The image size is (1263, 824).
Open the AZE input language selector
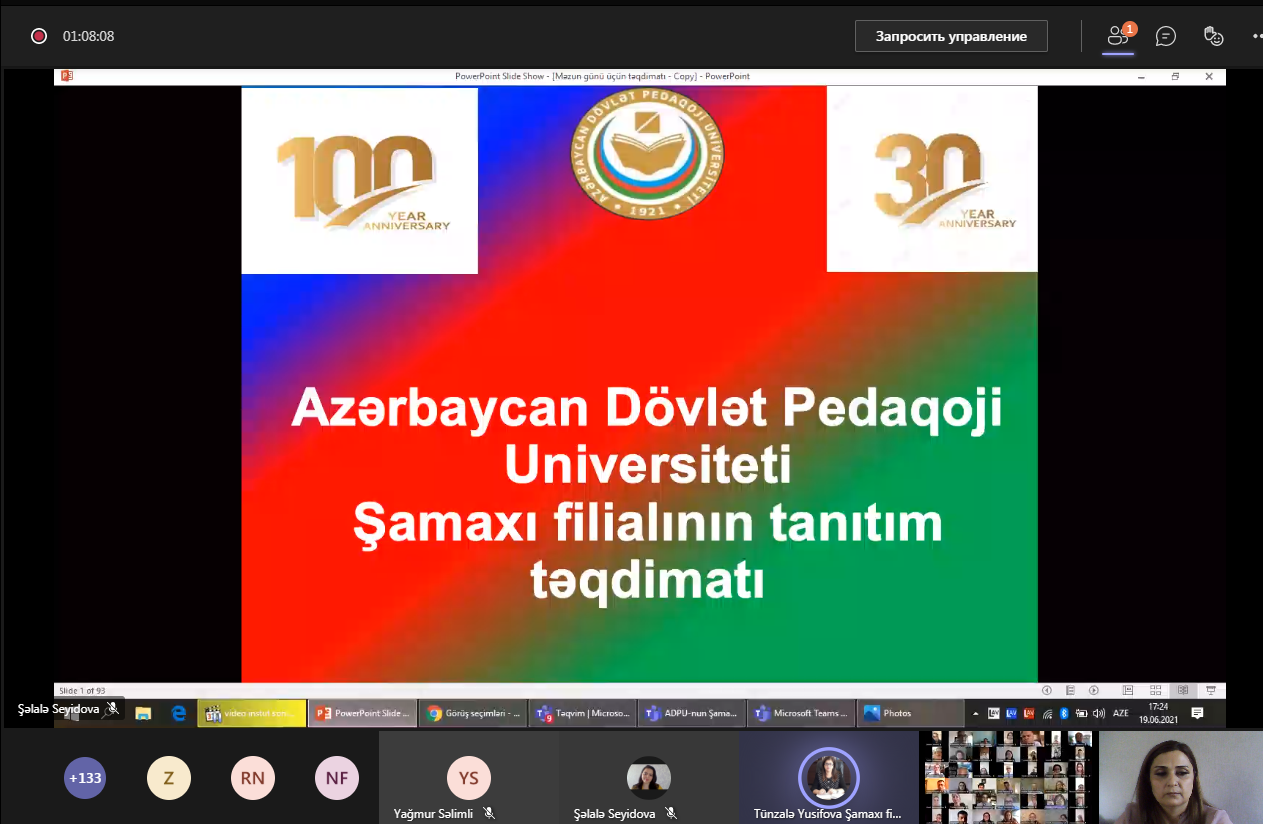1121,713
